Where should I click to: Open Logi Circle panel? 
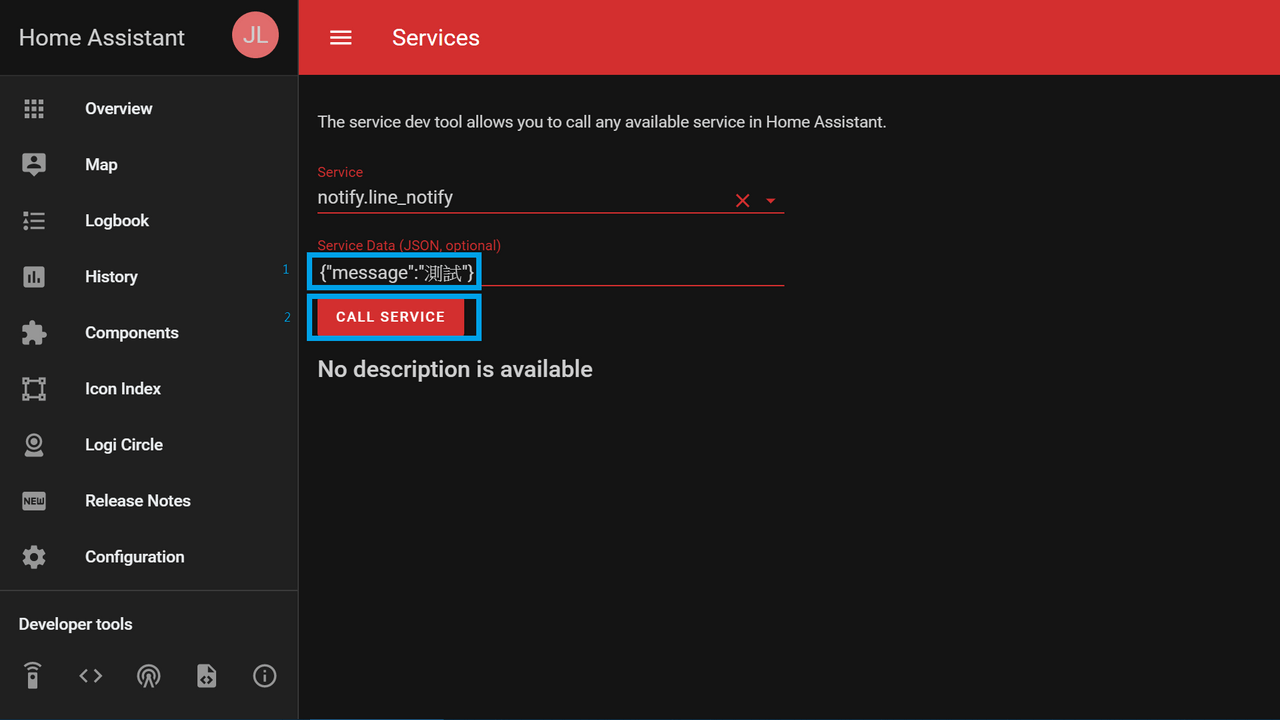click(x=149, y=445)
